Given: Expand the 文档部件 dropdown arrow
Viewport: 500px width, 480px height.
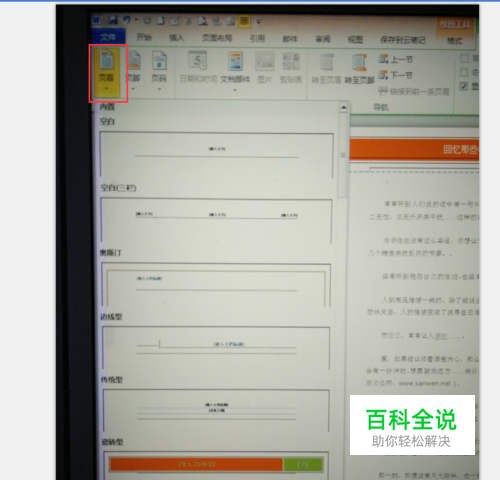Looking at the screenshot, I should [235, 90].
